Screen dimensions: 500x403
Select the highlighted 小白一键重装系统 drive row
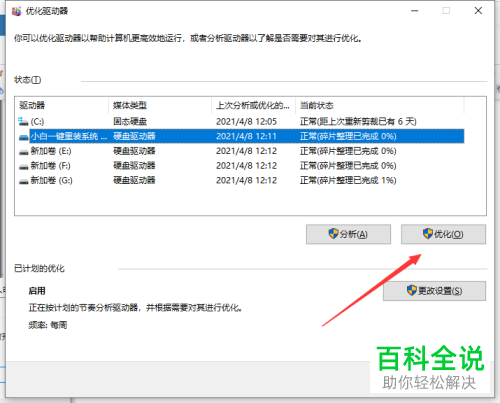pyautogui.click(x=241, y=136)
